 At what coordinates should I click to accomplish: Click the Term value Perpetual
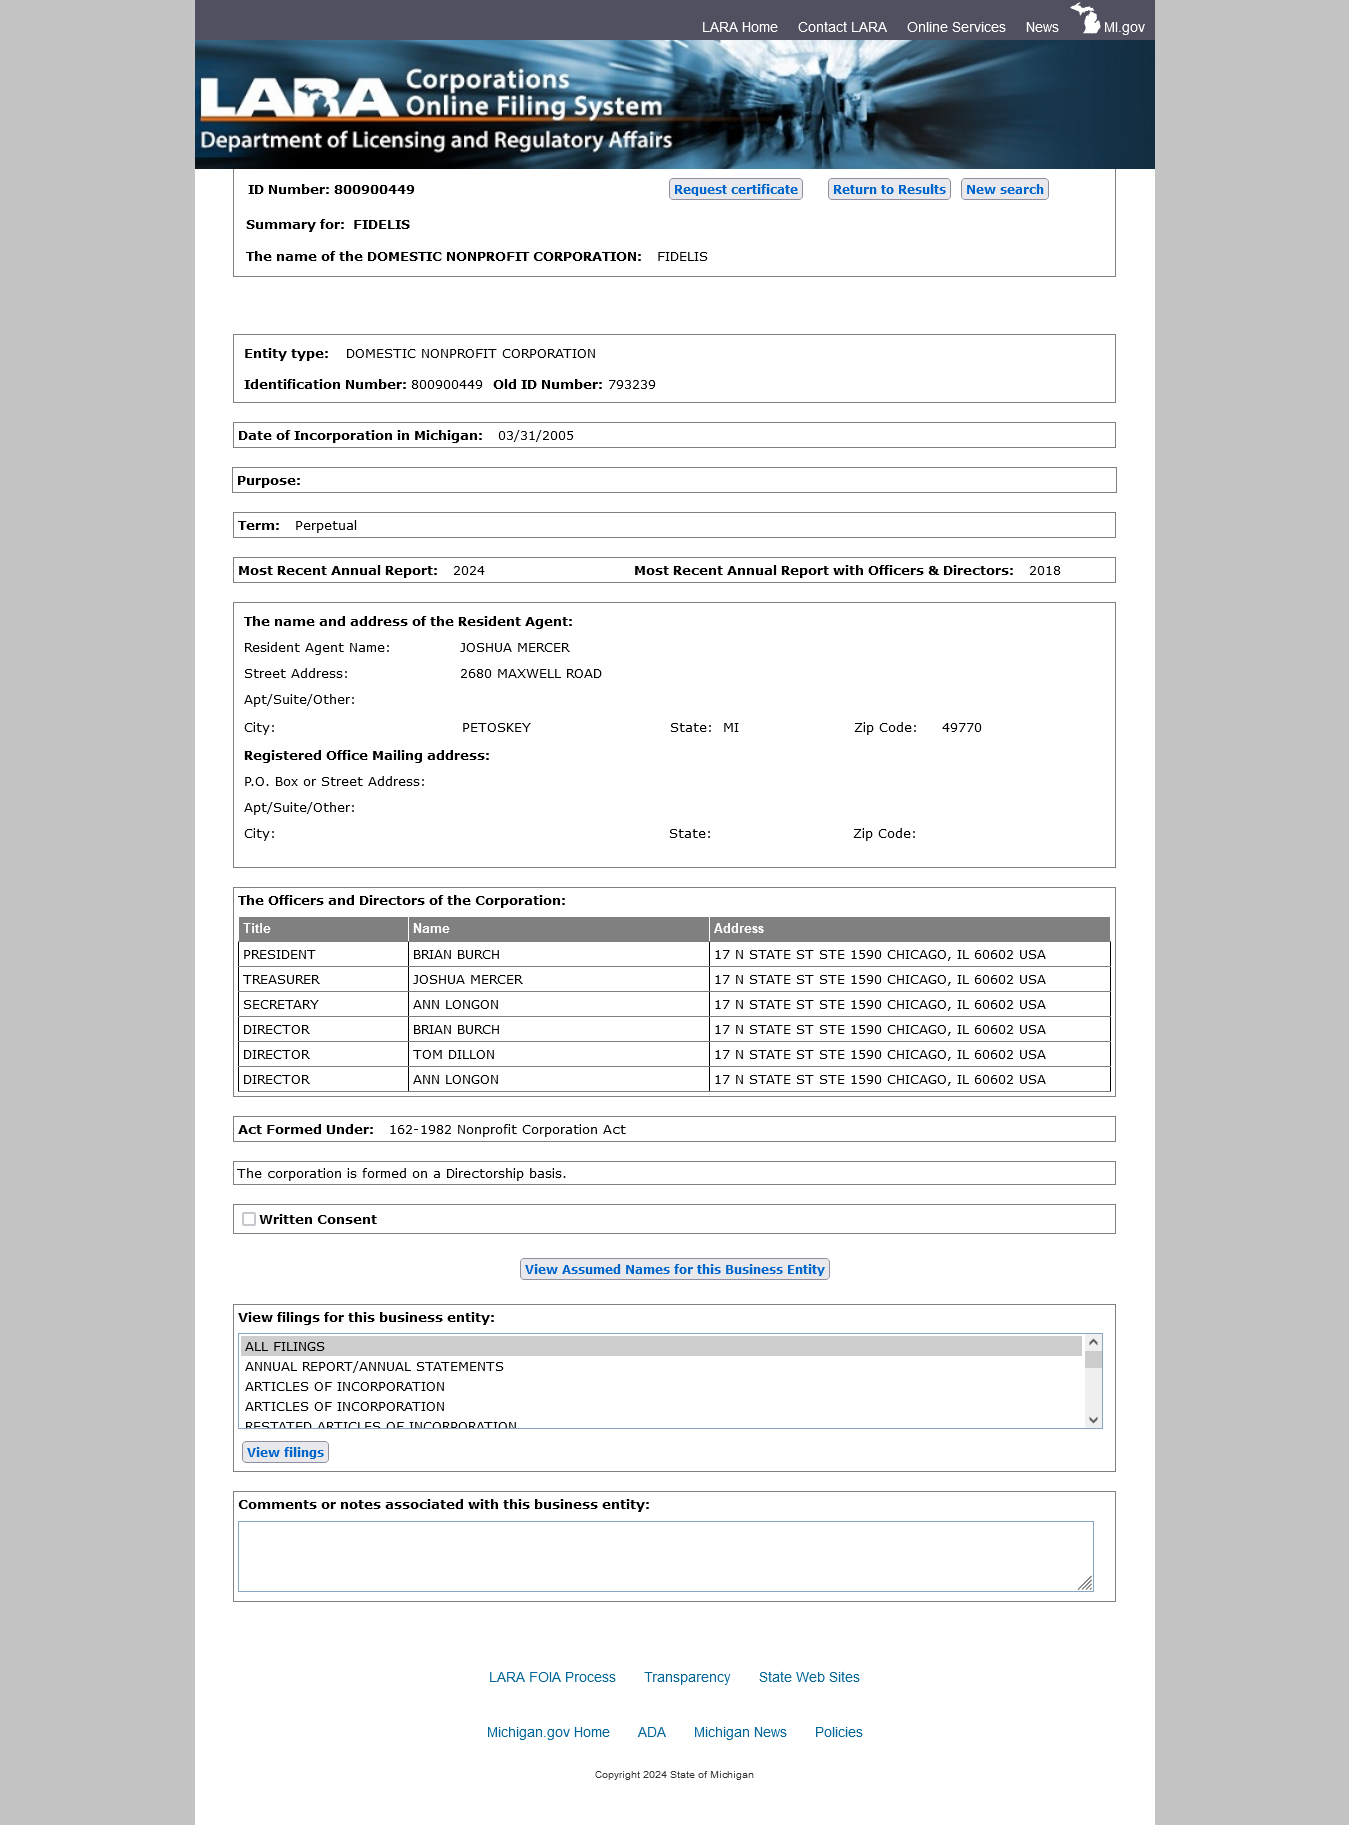point(326,525)
